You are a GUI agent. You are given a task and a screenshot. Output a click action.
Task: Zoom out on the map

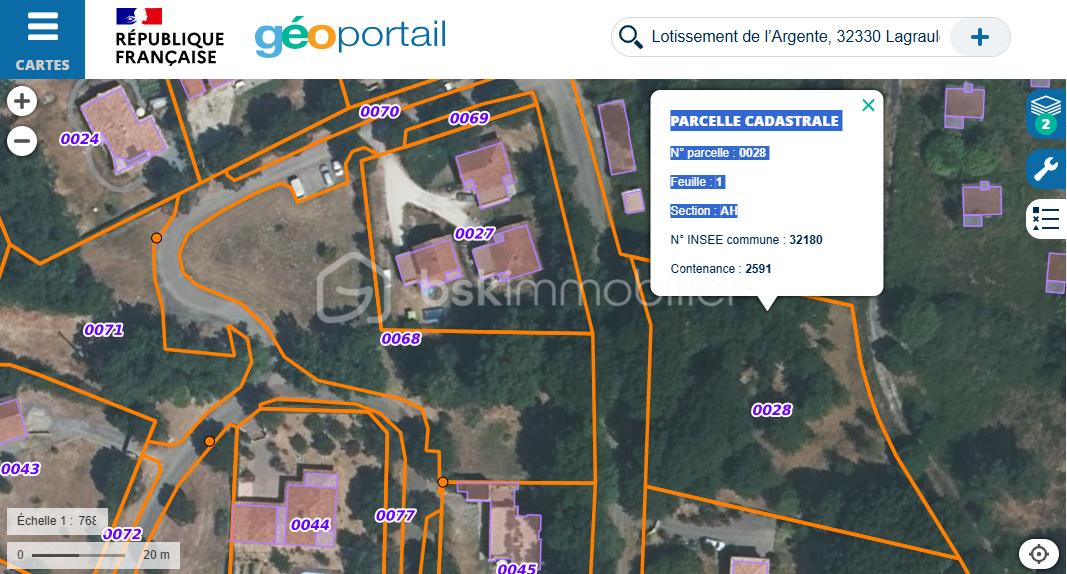click(x=22, y=141)
